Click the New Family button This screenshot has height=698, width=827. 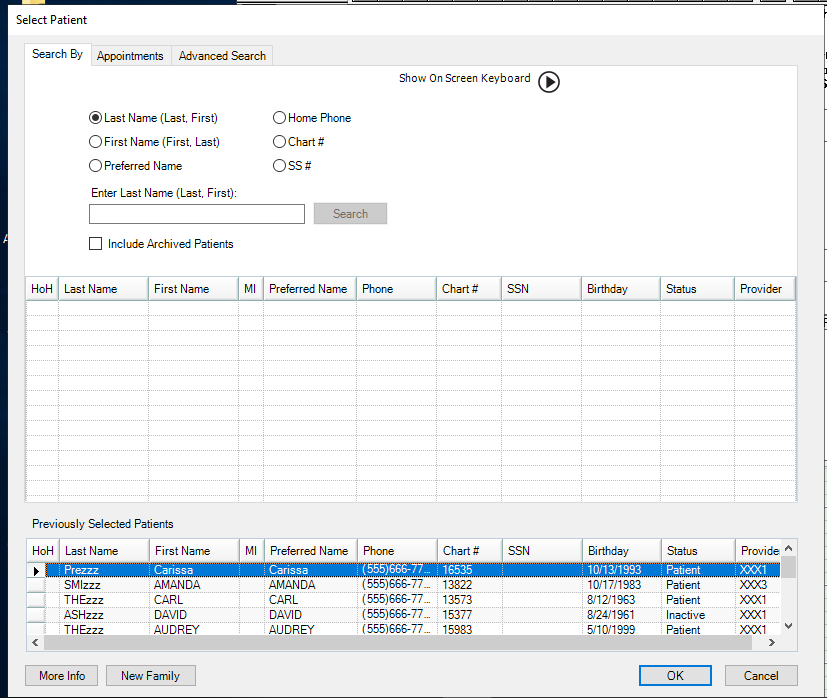pyautogui.click(x=151, y=676)
